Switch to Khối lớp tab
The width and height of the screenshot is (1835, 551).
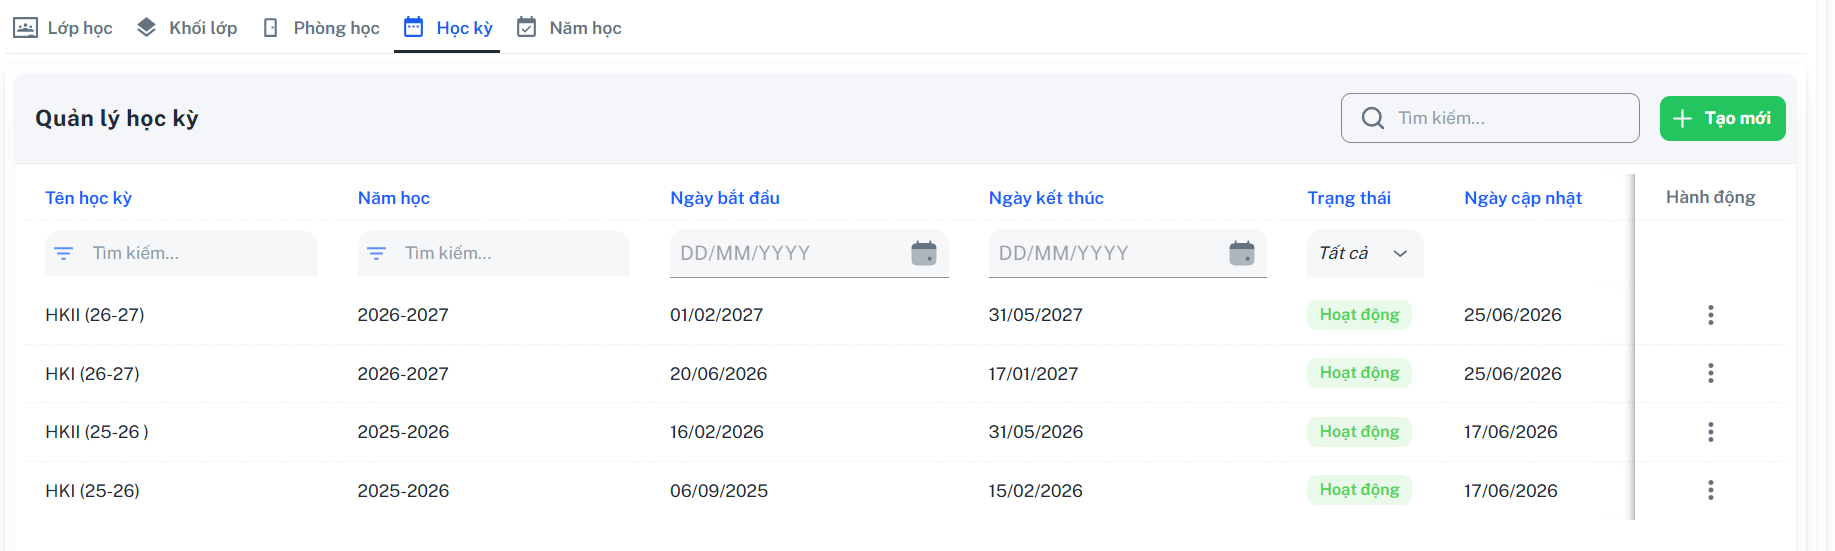(x=187, y=28)
